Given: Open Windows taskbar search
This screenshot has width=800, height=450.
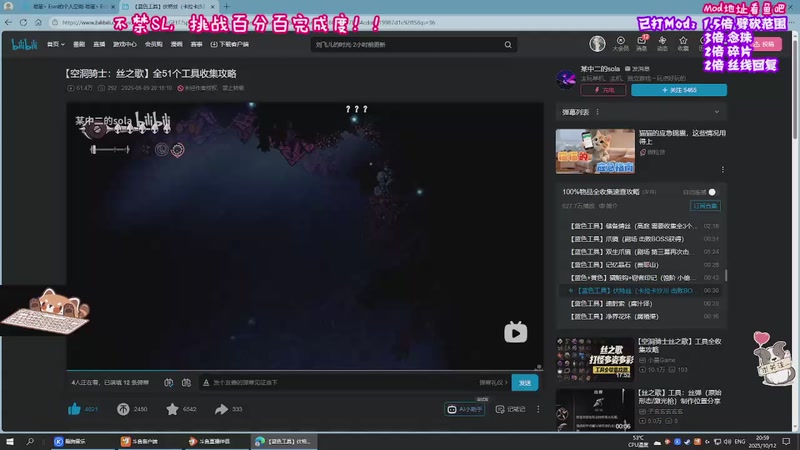Looking at the screenshot, I should point(30,441).
